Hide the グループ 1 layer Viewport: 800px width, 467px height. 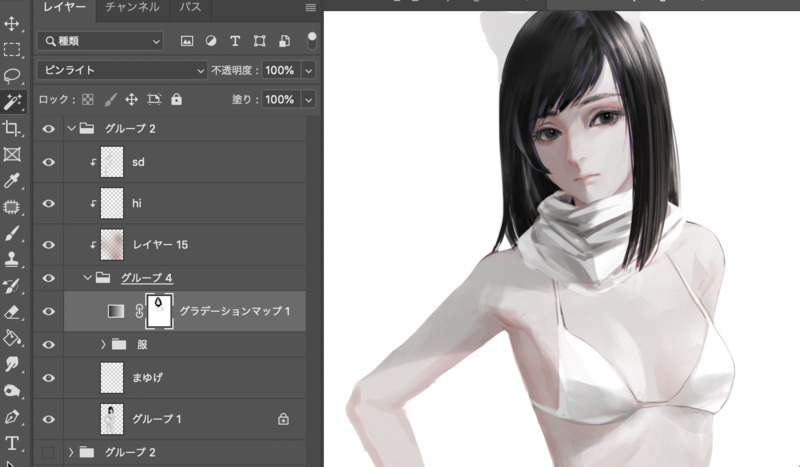48,419
